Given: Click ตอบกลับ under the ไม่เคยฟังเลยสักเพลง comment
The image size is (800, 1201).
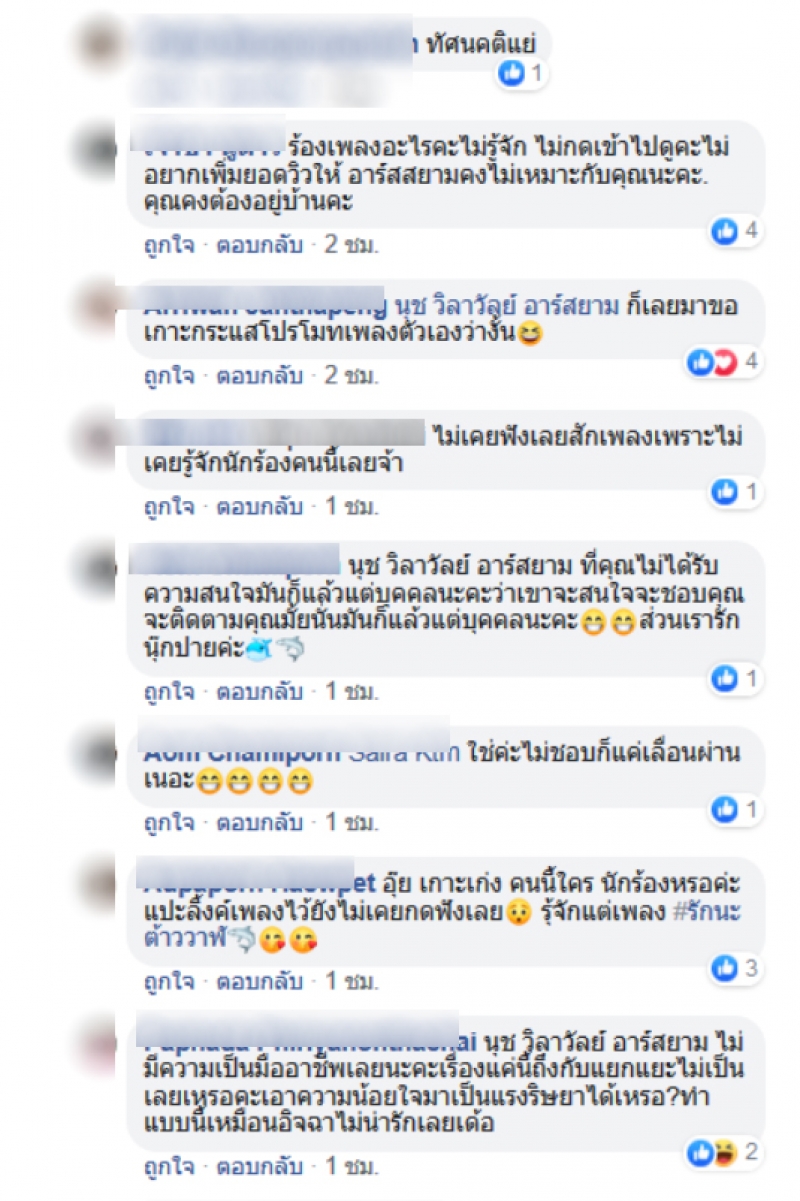Looking at the screenshot, I should tap(260, 506).
